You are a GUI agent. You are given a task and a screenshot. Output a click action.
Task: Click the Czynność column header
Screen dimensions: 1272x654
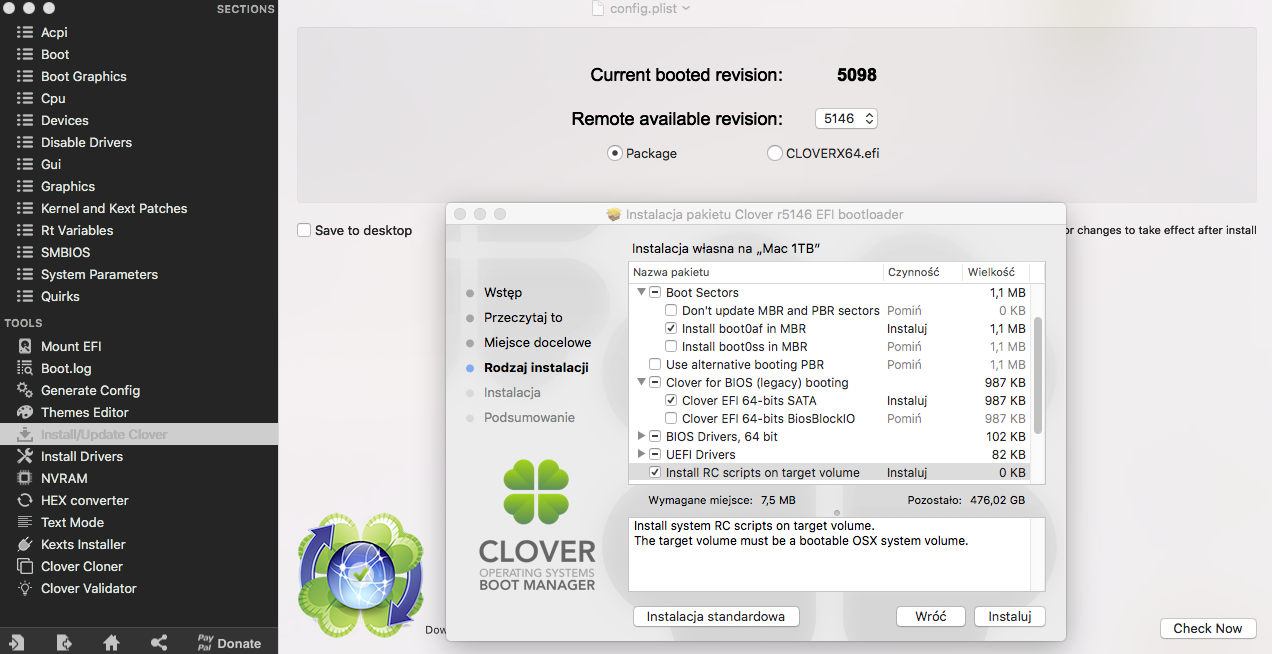tap(923, 272)
